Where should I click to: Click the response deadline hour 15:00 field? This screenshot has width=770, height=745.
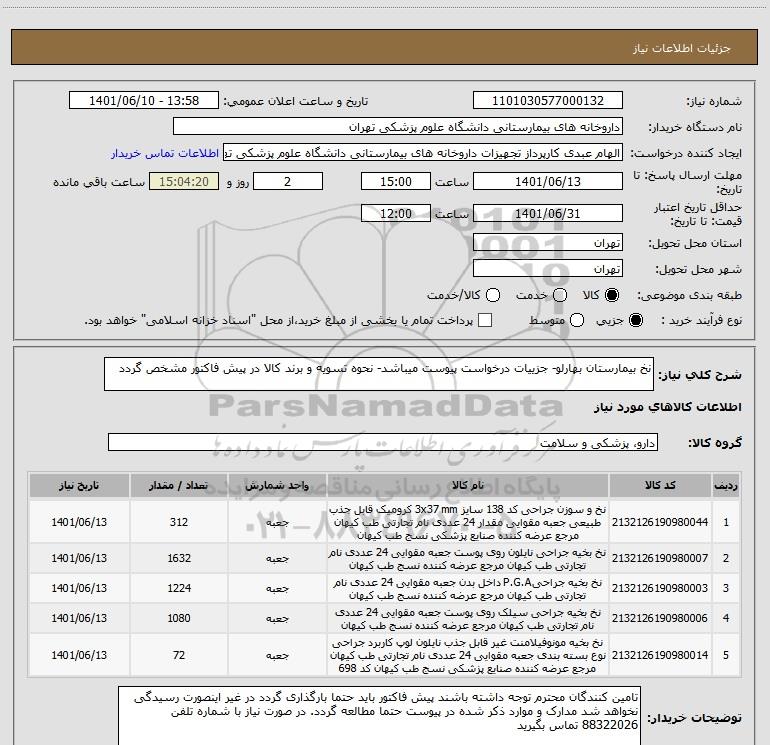pos(396,181)
